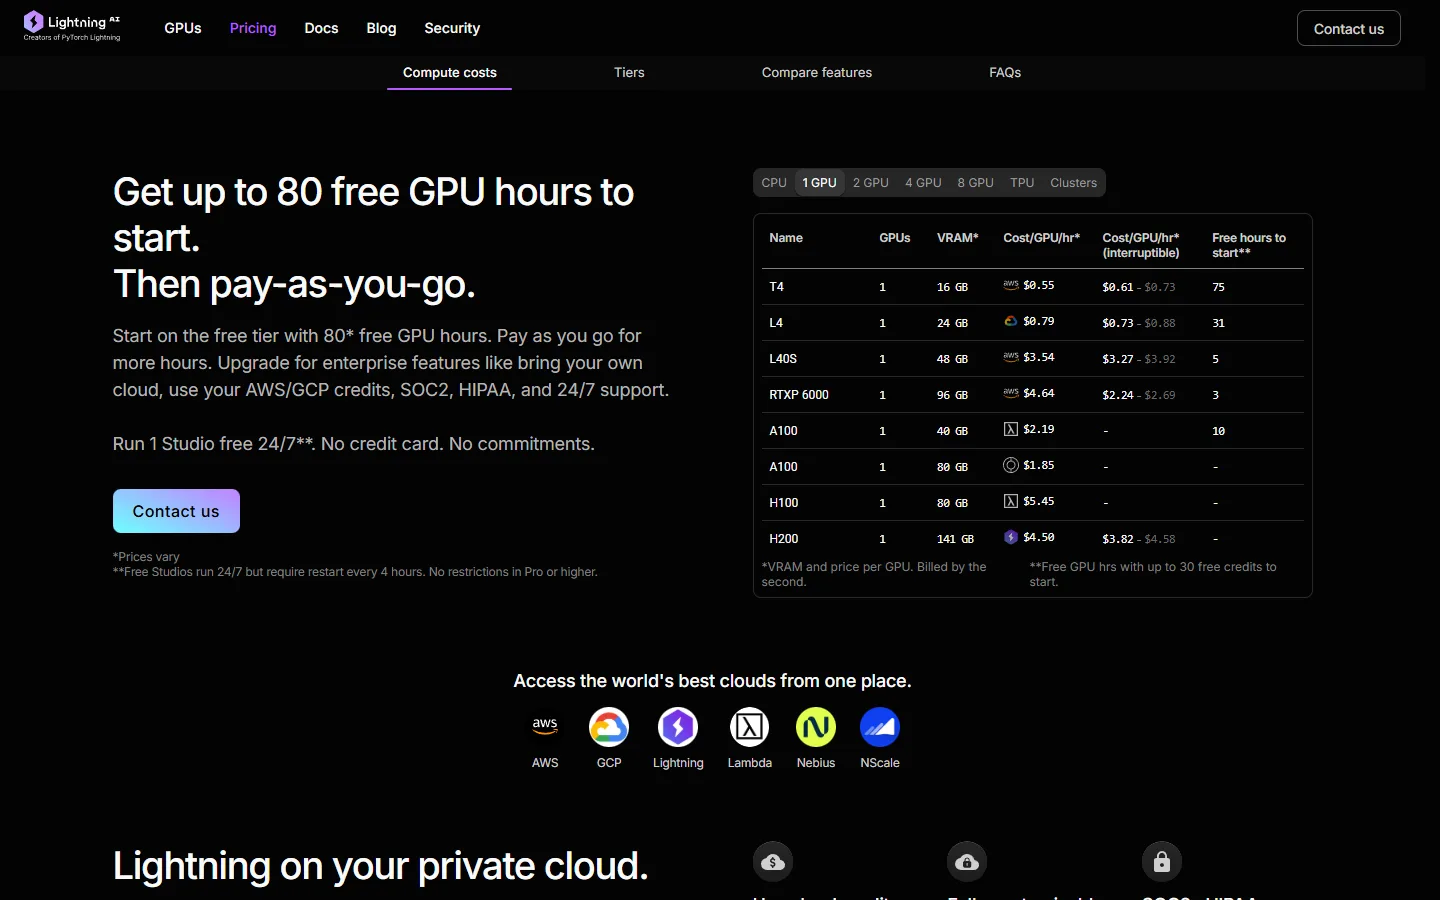Image resolution: width=1440 pixels, height=900 pixels.
Task: Click the Lightning AI logo
Action: pyautogui.click(x=72, y=27)
